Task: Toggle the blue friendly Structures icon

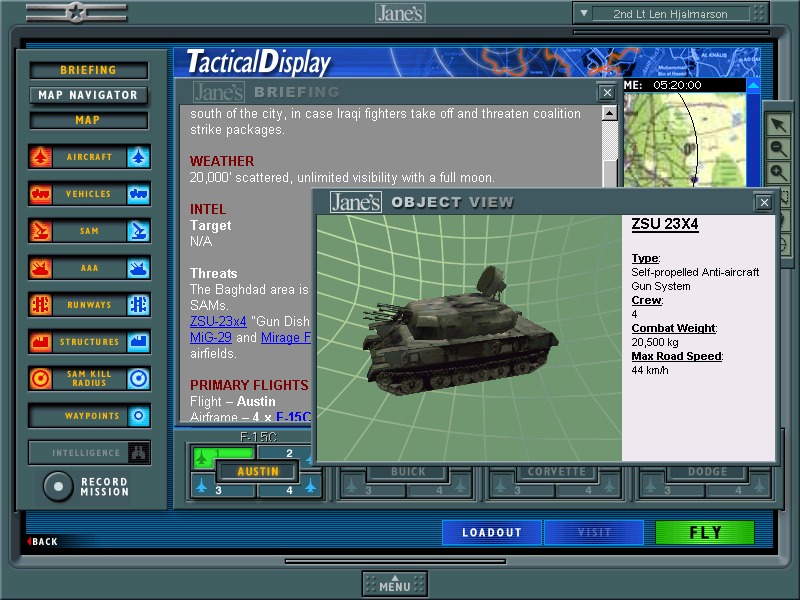Action: point(138,342)
